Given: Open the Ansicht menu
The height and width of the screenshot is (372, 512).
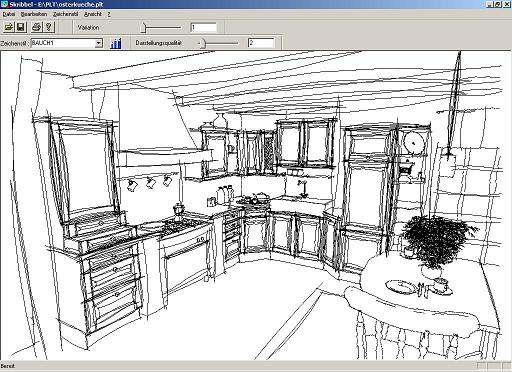Looking at the screenshot, I should [x=93, y=14].
